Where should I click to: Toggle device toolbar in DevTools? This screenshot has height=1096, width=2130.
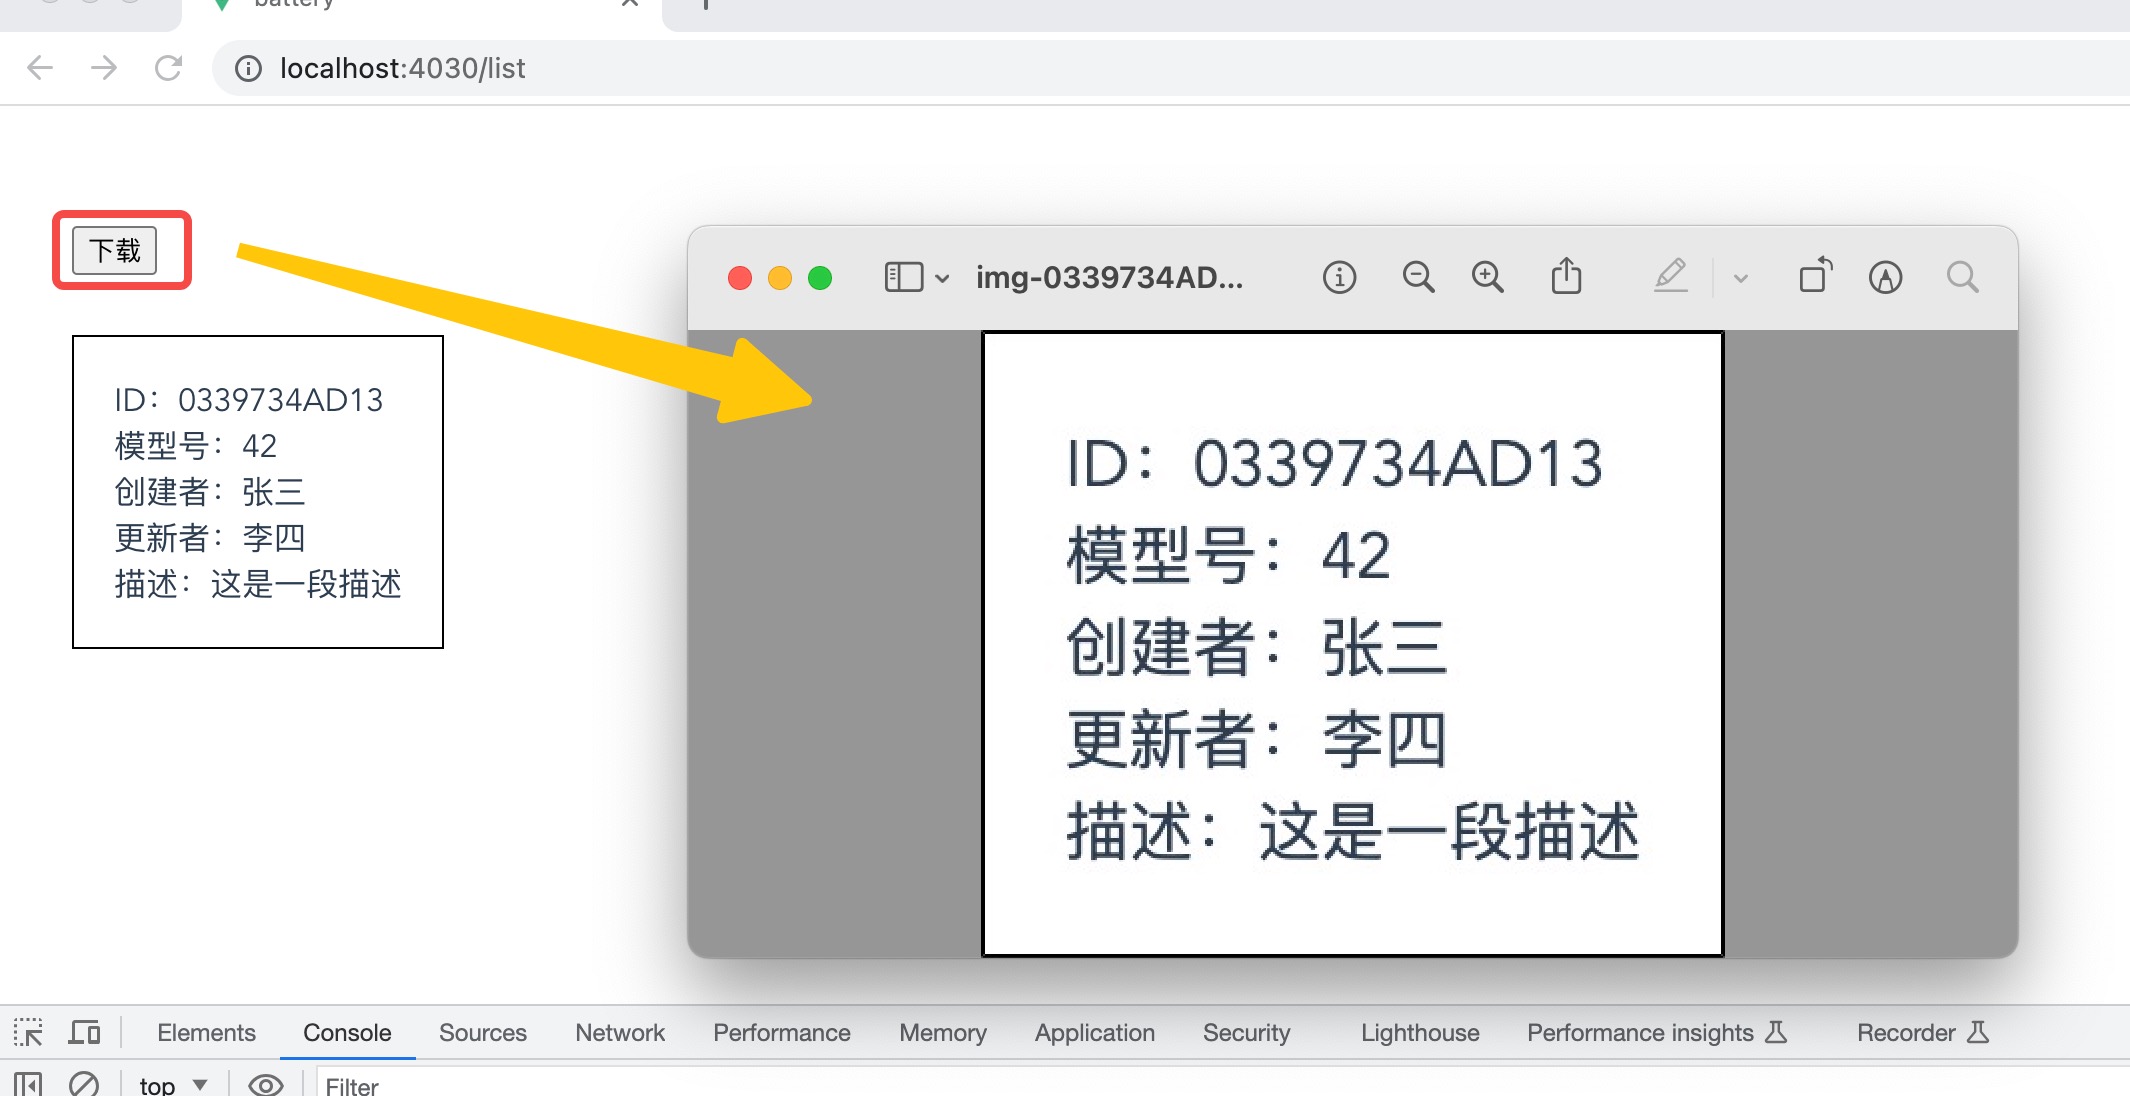84,1032
